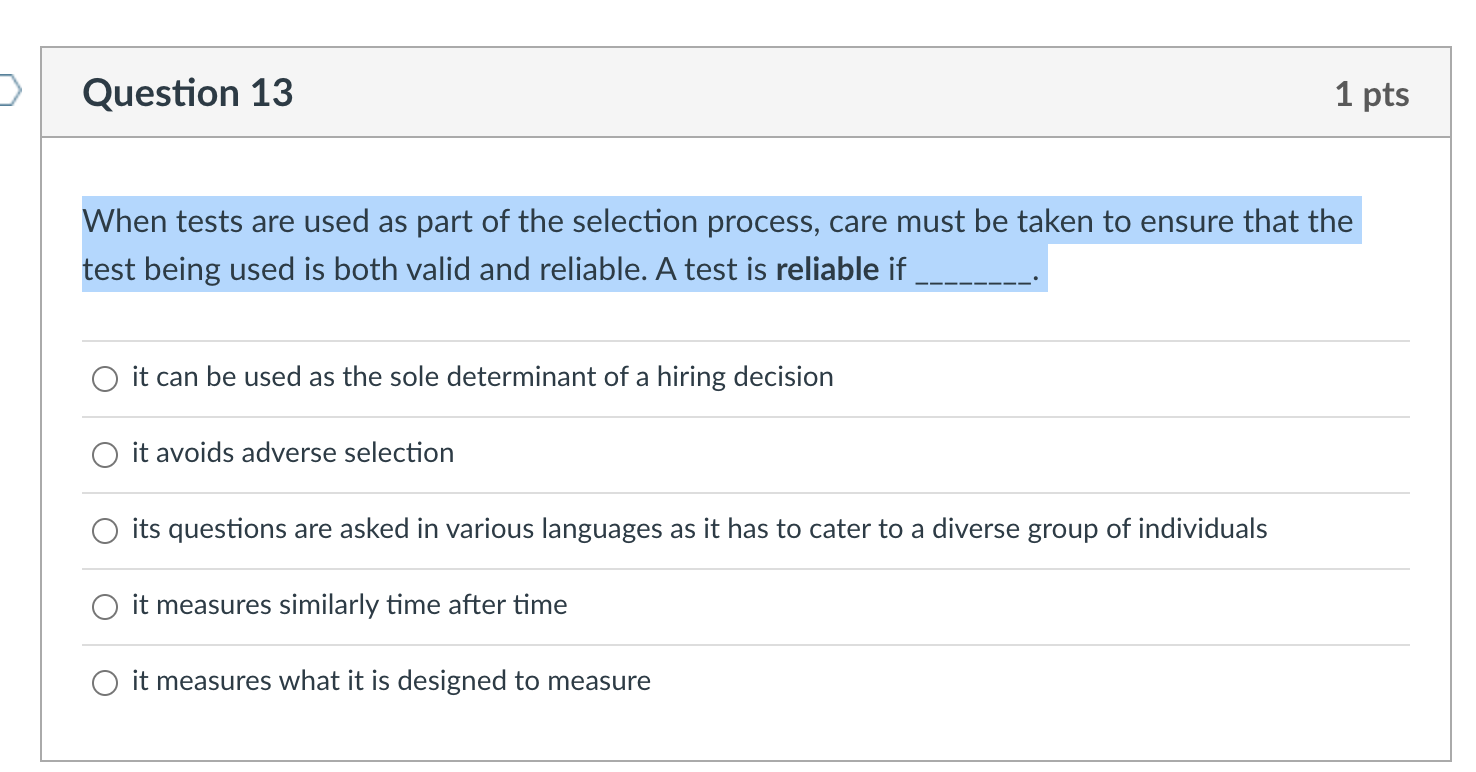Viewport: 1476px width, 772px height.
Task: Click the answer text 'it measures similarly time after time'
Action: pos(349,605)
